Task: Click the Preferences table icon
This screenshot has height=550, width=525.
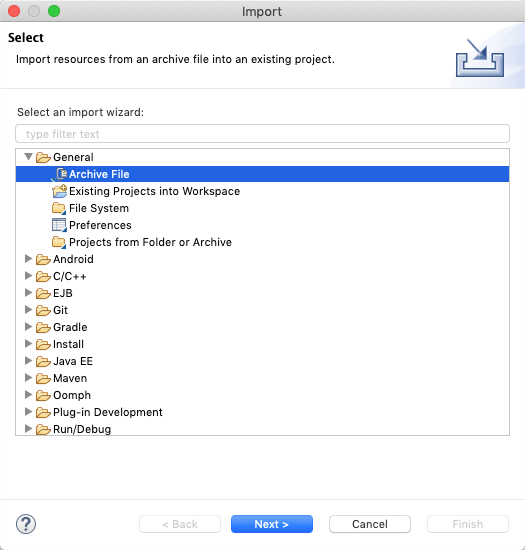Action: pyautogui.click(x=59, y=225)
